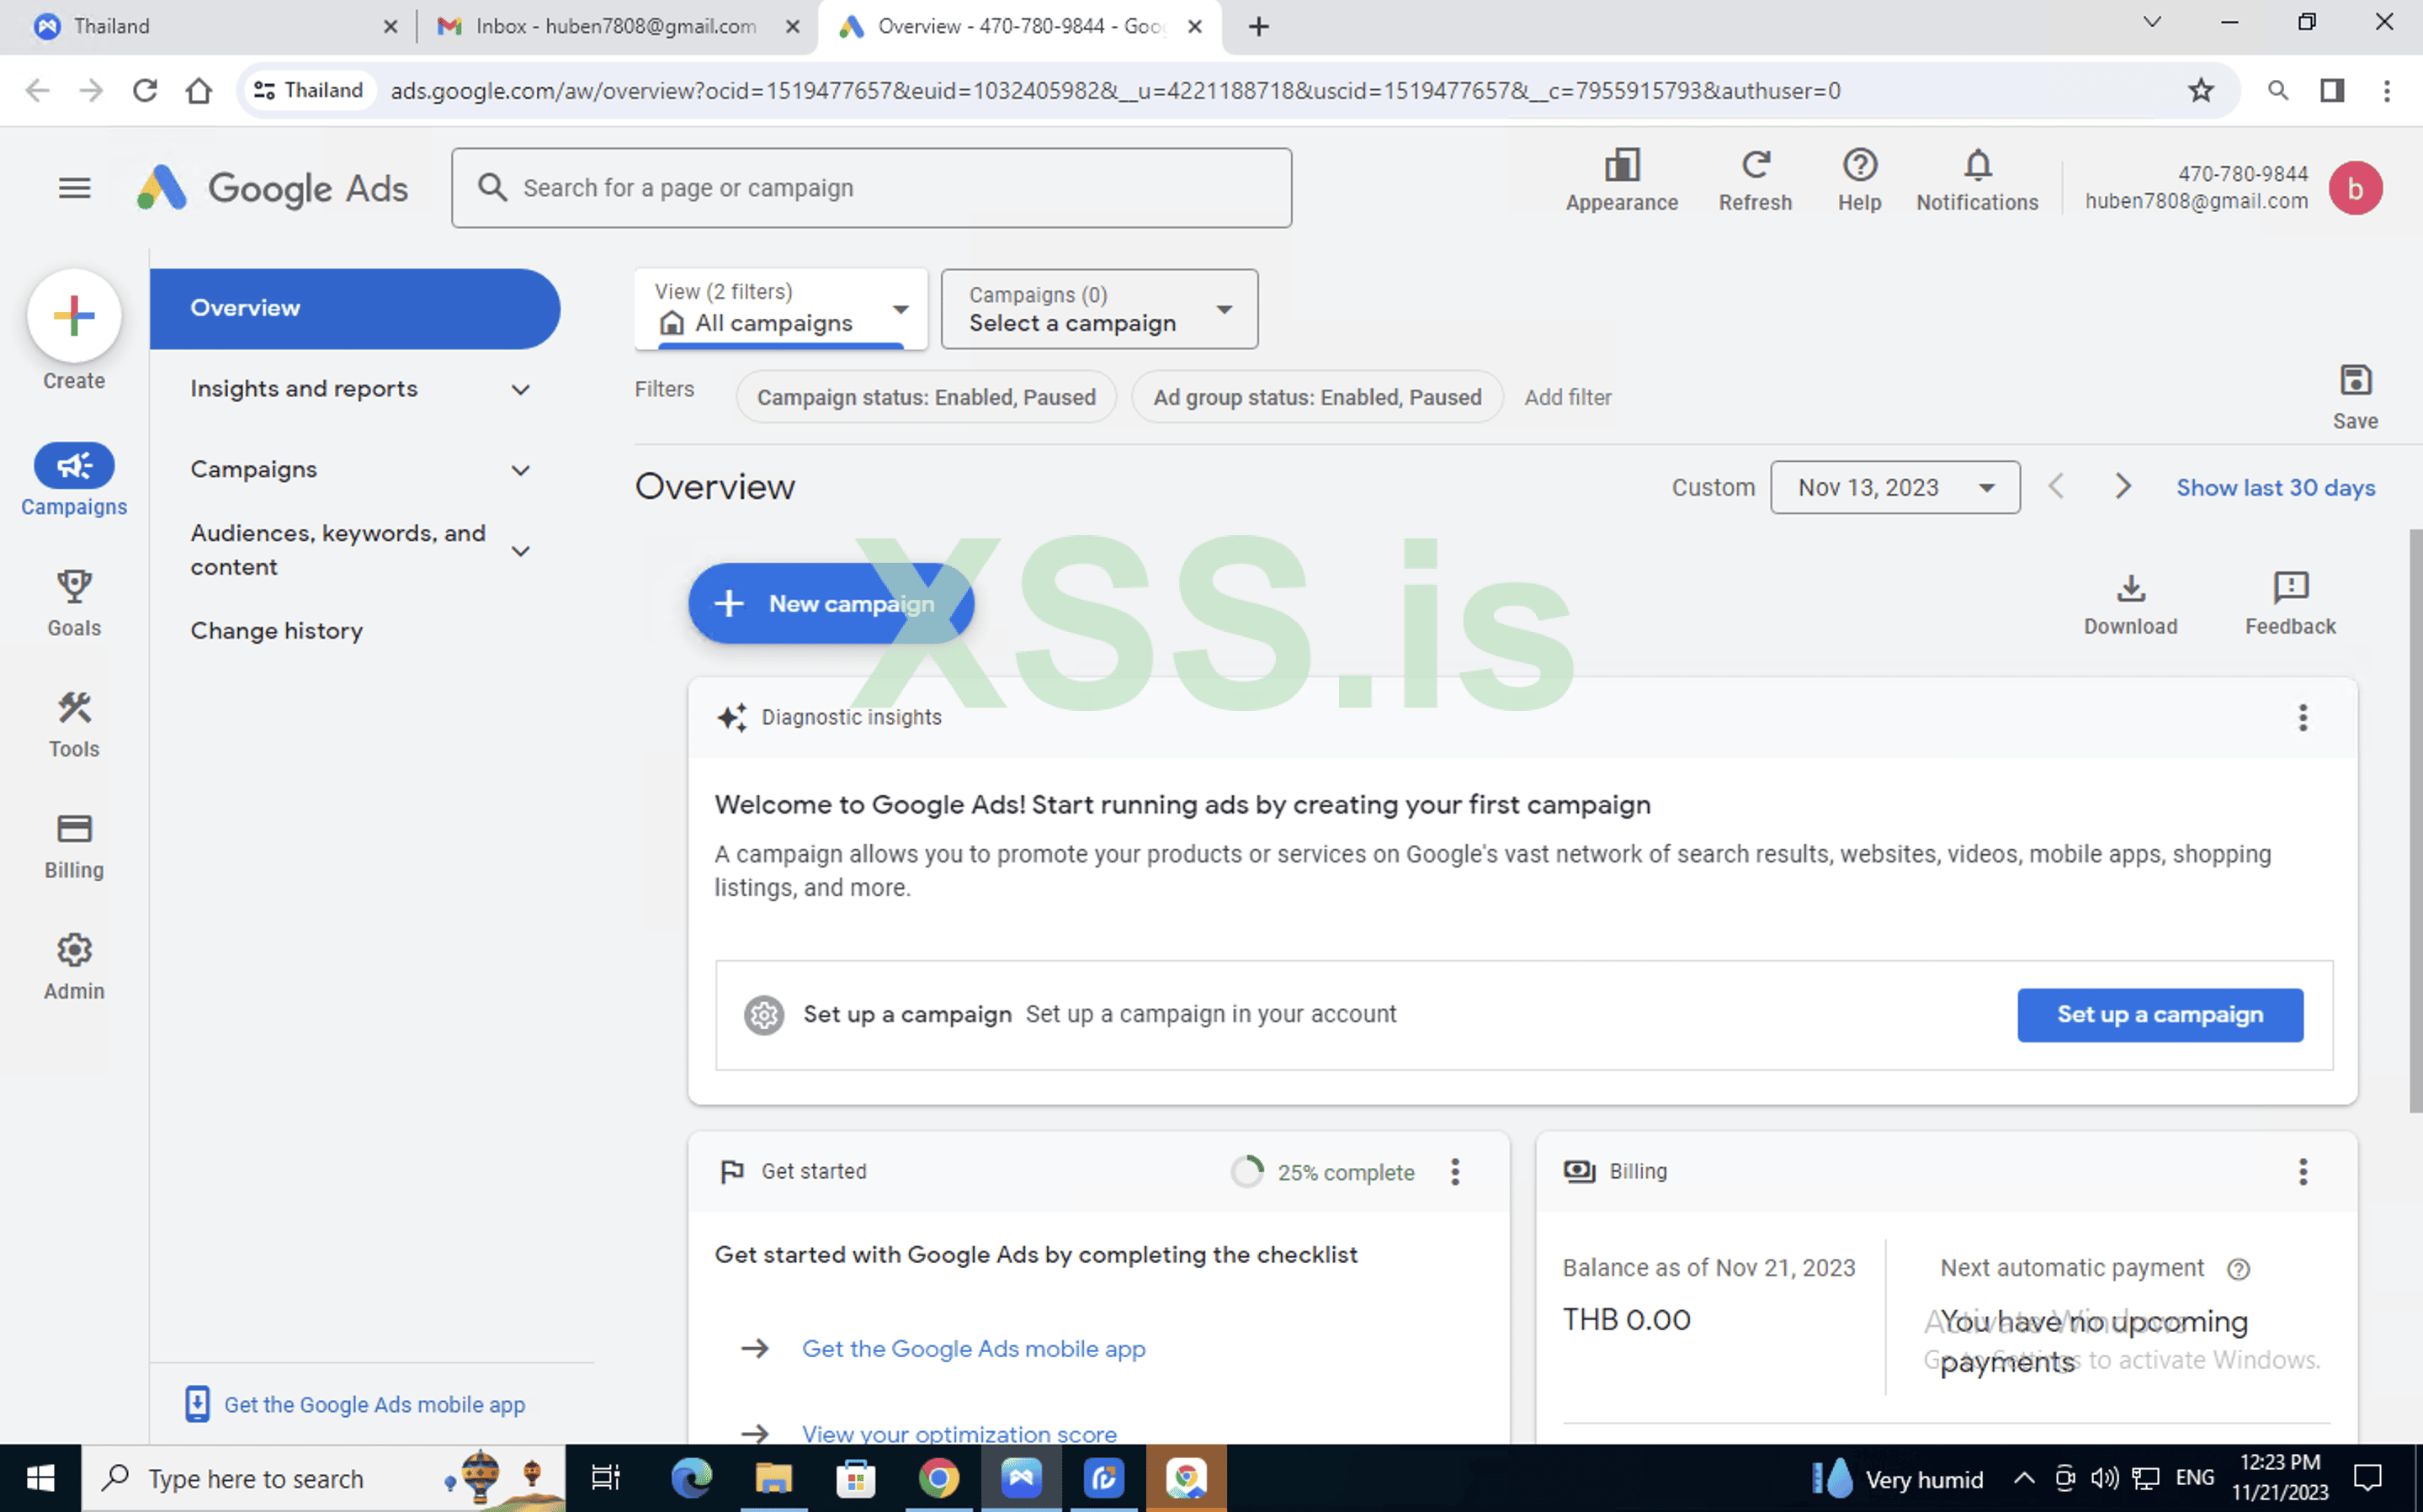The height and width of the screenshot is (1512, 2423).
Task: Open the main navigation hamburger menu
Action: 74,187
